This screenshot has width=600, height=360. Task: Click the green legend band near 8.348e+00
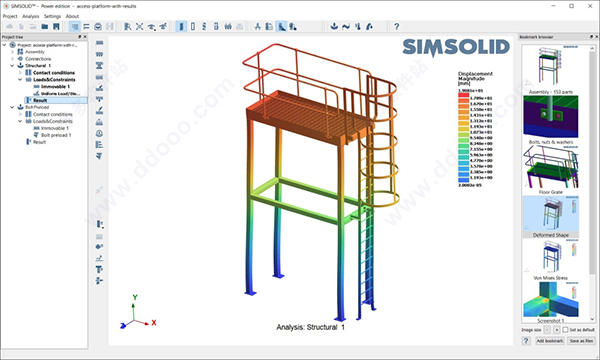[463, 140]
